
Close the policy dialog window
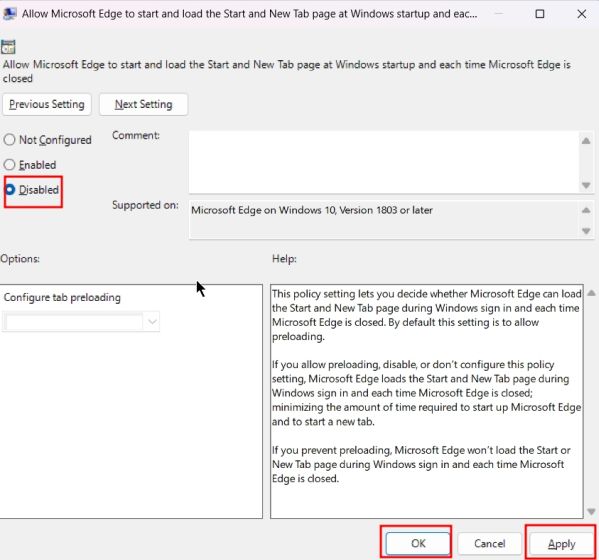pyautogui.click(x=581, y=14)
